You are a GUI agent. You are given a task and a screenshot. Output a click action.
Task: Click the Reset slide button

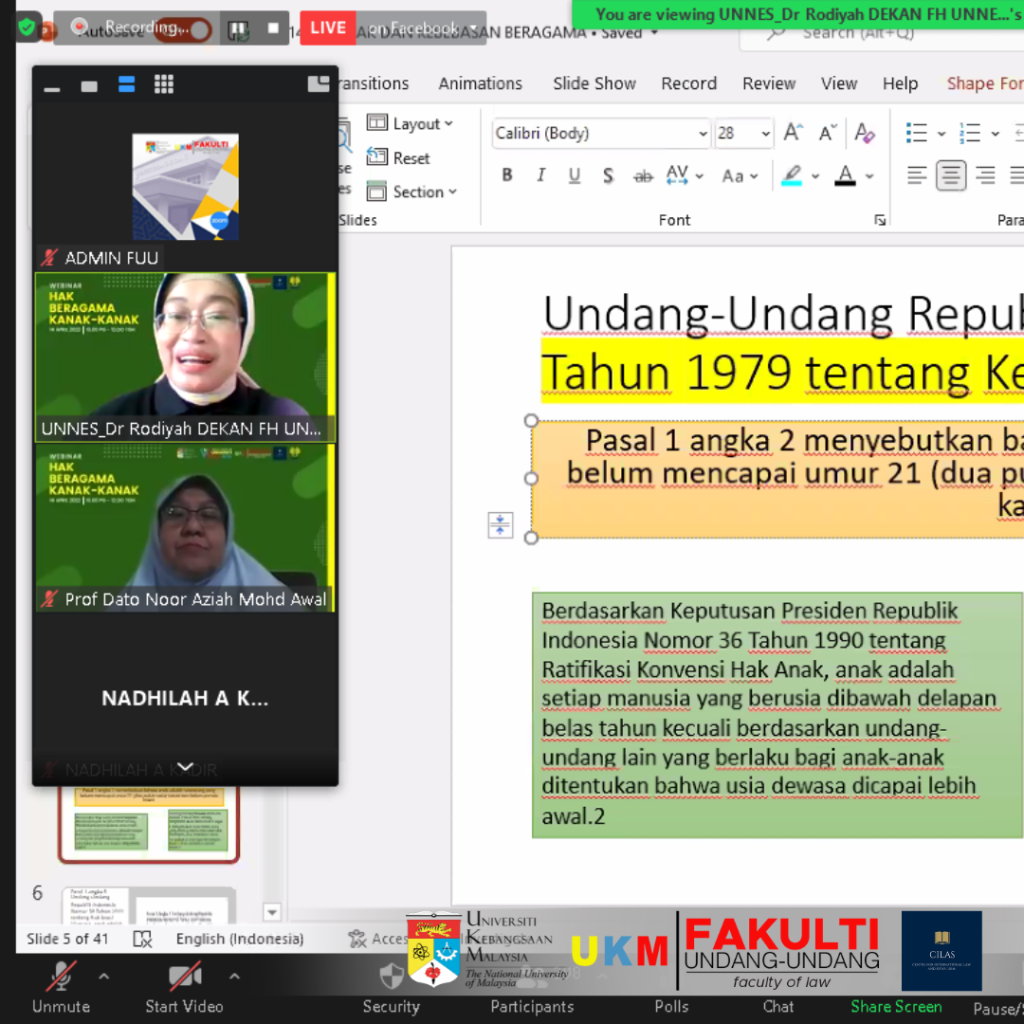[x=399, y=158]
